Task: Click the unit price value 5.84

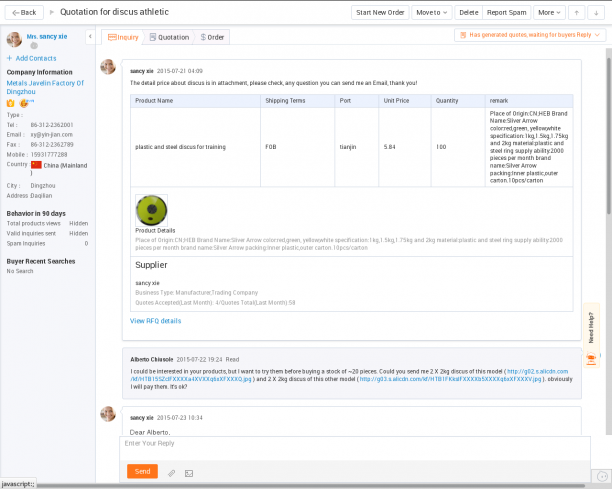Action: point(390,147)
